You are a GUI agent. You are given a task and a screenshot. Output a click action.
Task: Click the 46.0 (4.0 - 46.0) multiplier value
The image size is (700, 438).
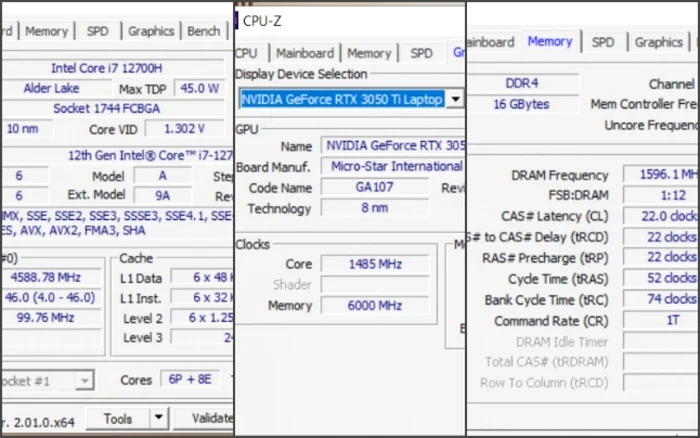[x=50, y=297]
